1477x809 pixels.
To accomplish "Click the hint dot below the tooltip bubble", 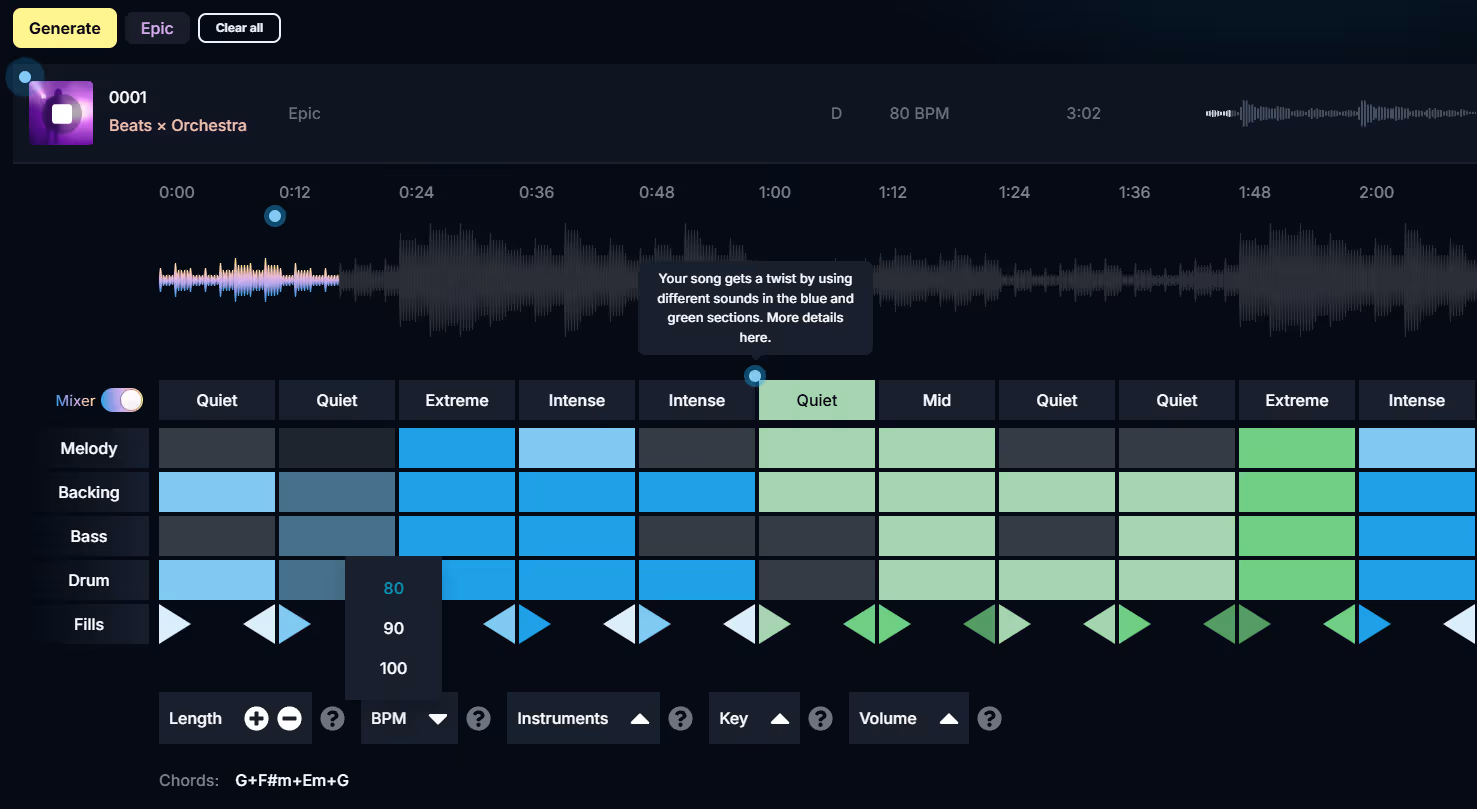I will 755,376.
